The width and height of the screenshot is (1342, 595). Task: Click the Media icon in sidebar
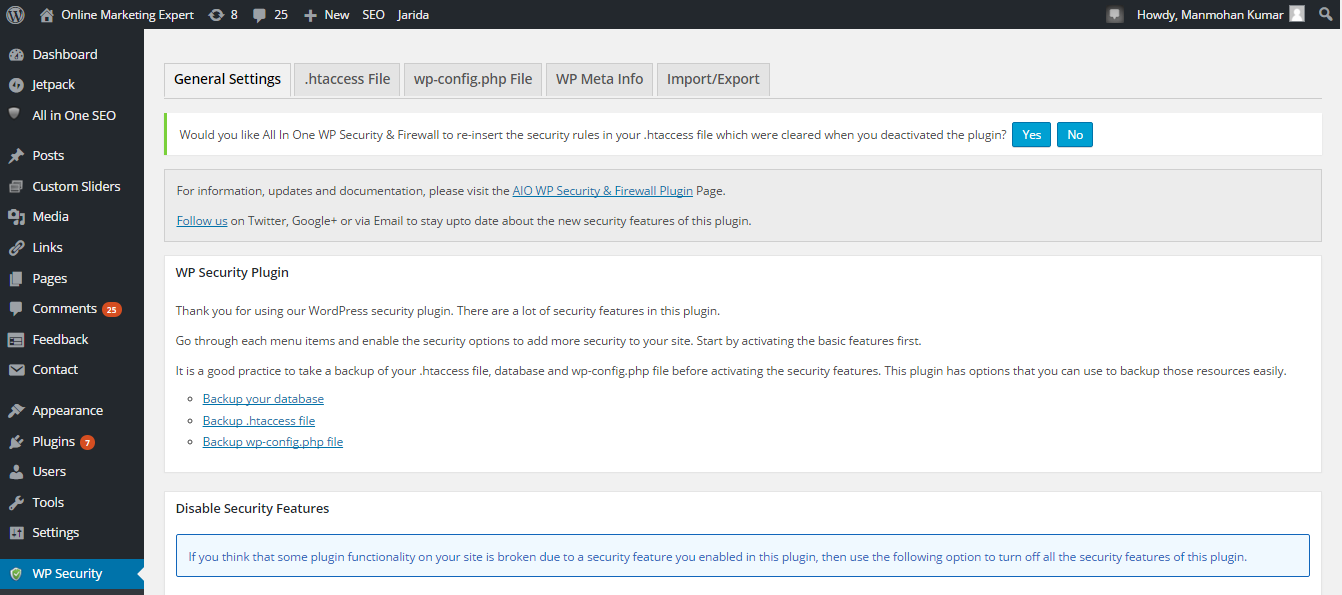[x=15, y=217]
